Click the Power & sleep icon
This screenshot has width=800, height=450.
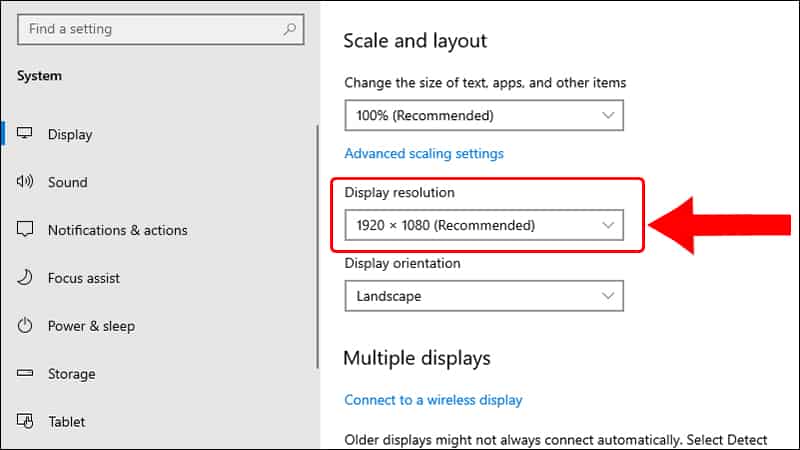(26, 326)
